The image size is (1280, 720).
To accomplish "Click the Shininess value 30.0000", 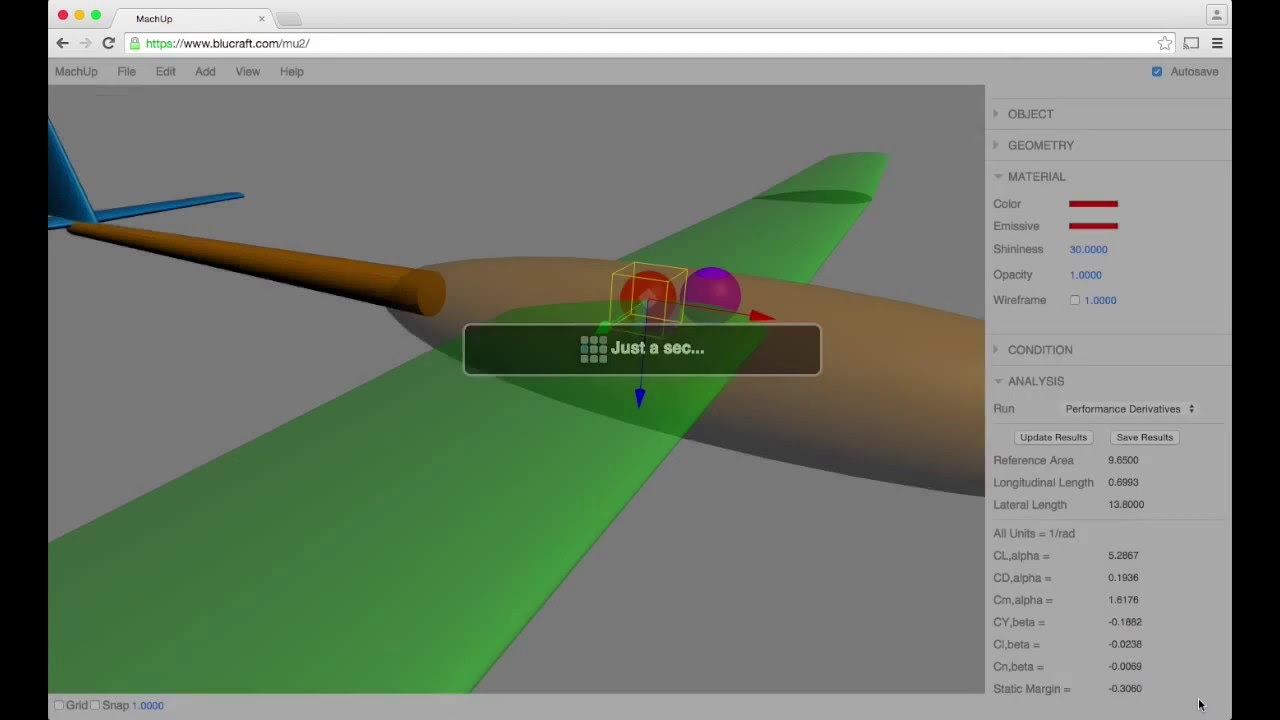I will coord(1088,250).
